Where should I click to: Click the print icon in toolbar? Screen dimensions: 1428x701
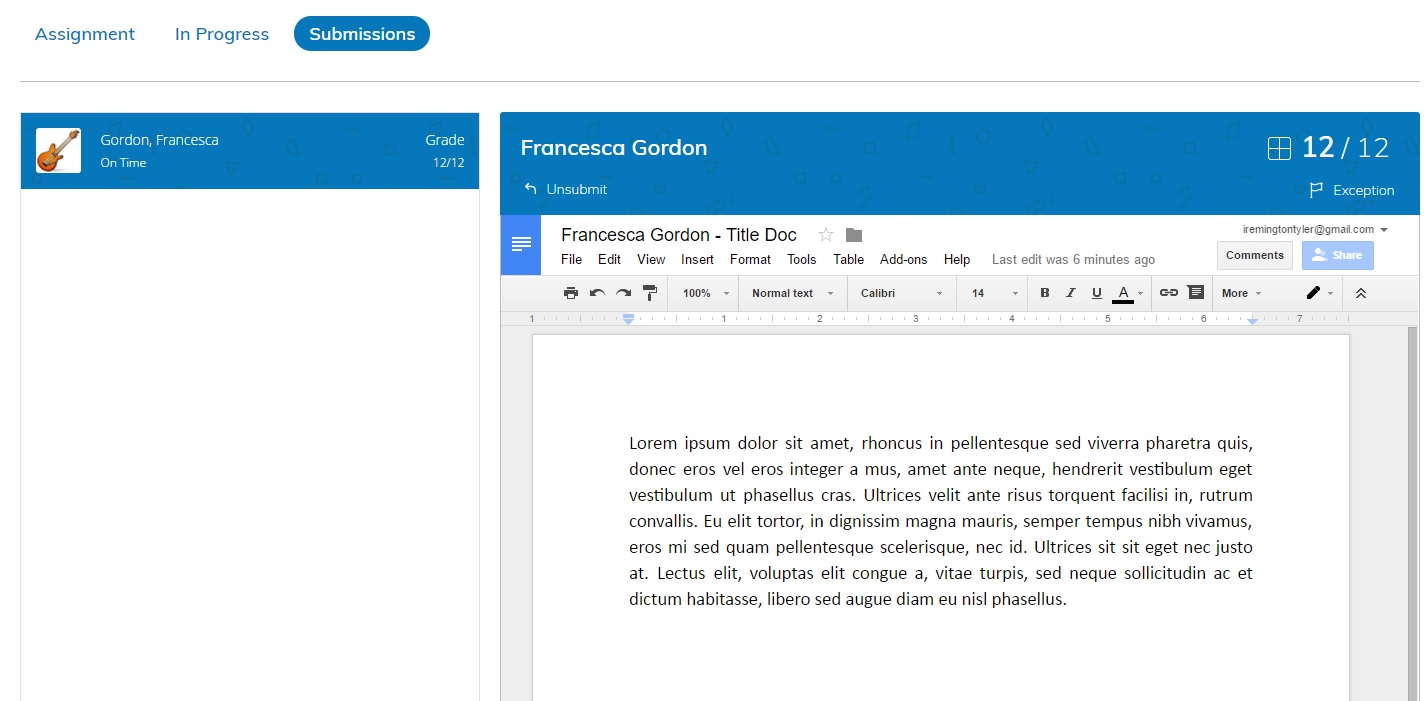click(571, 293)
